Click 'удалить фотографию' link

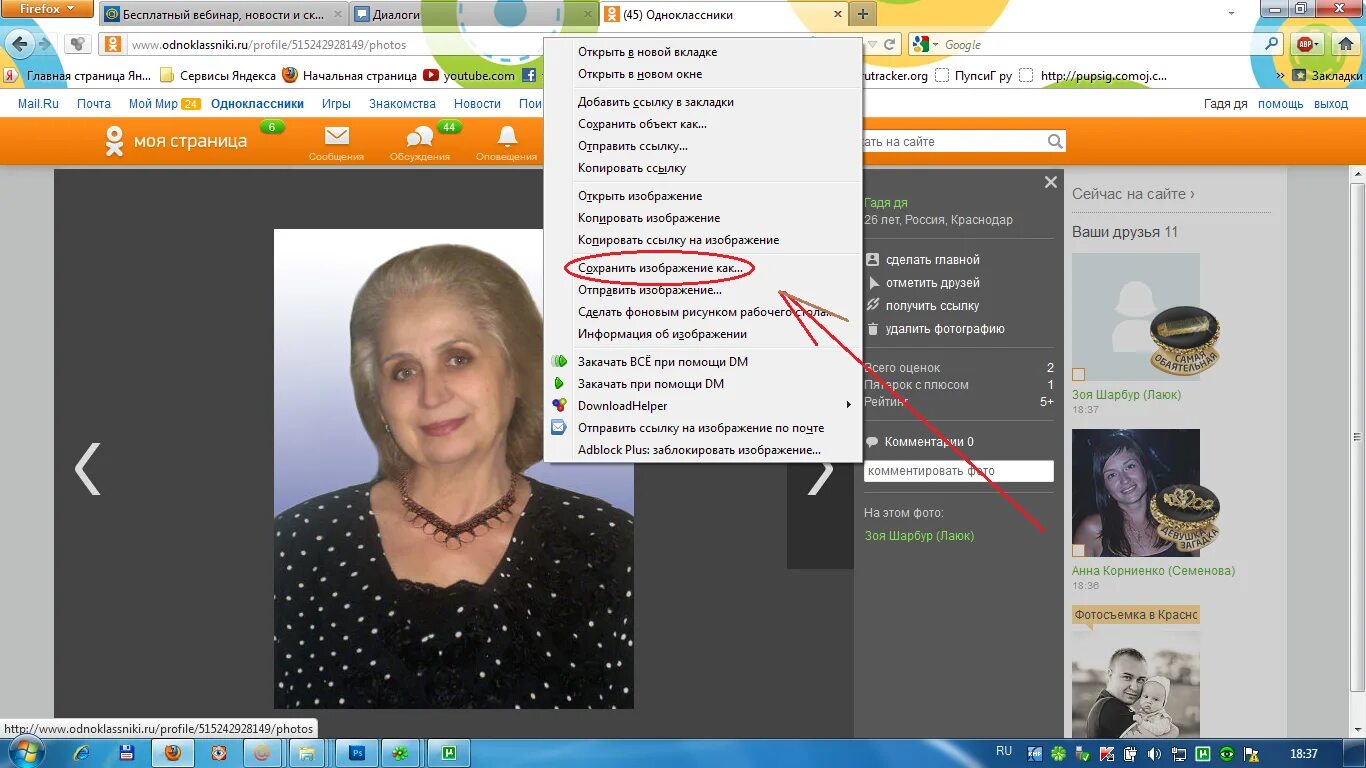click(x=945, y=329)
